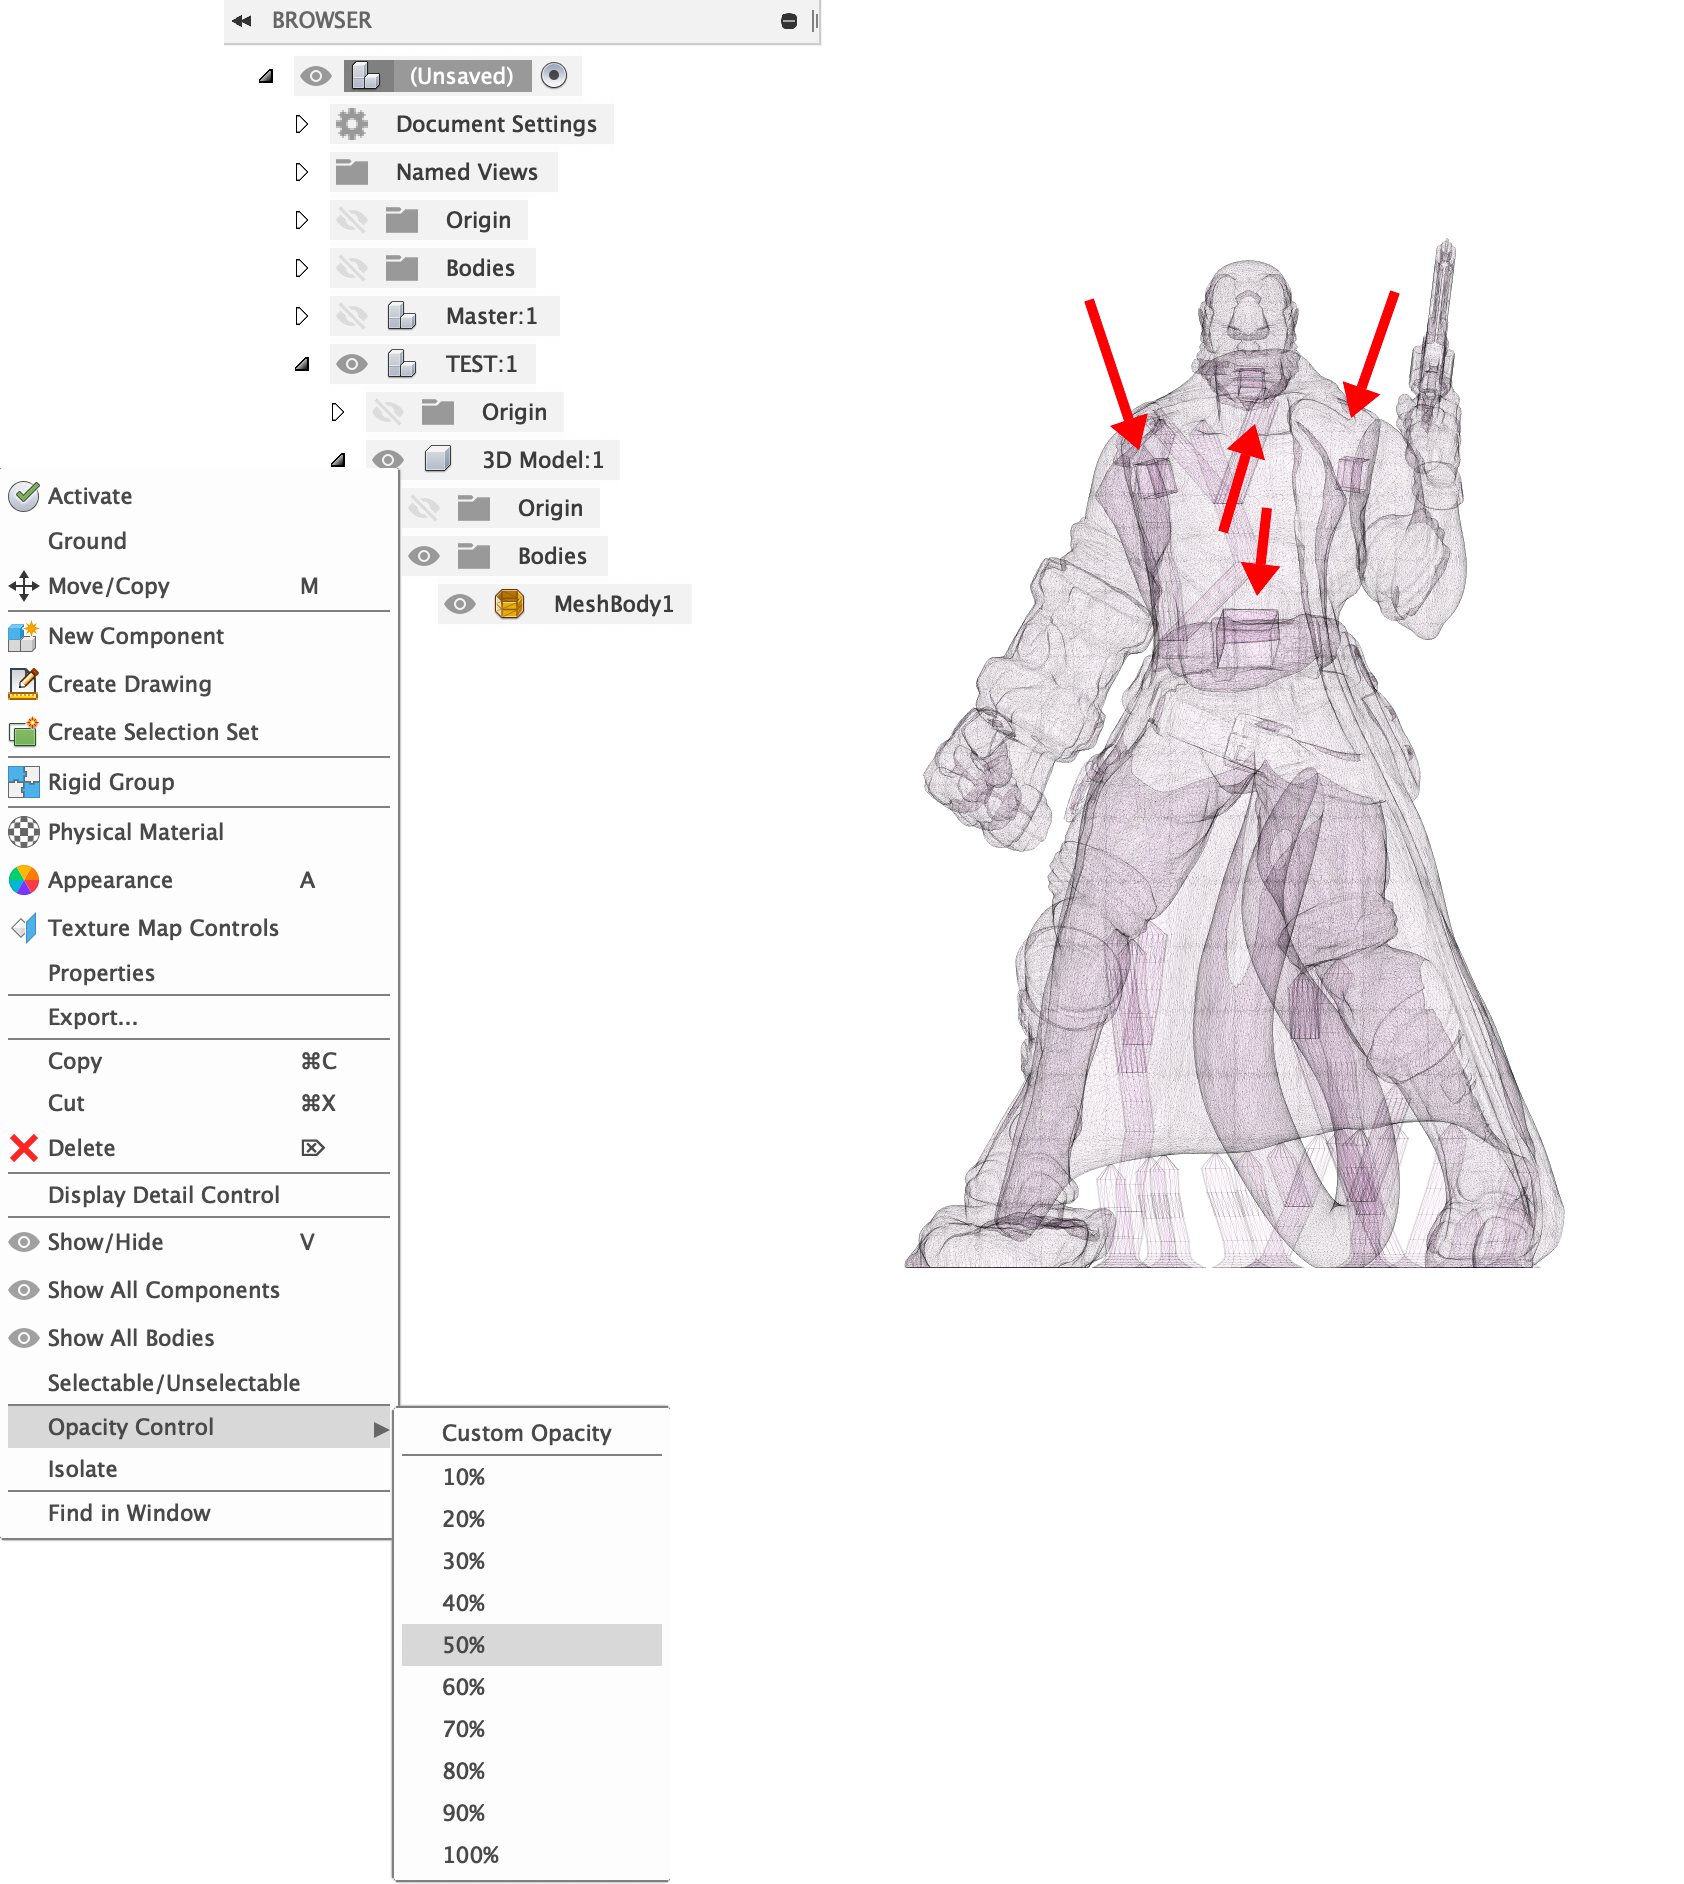
Task: Activate the radio button beside (Unsaved)
Action: click(x=554, y=76)
